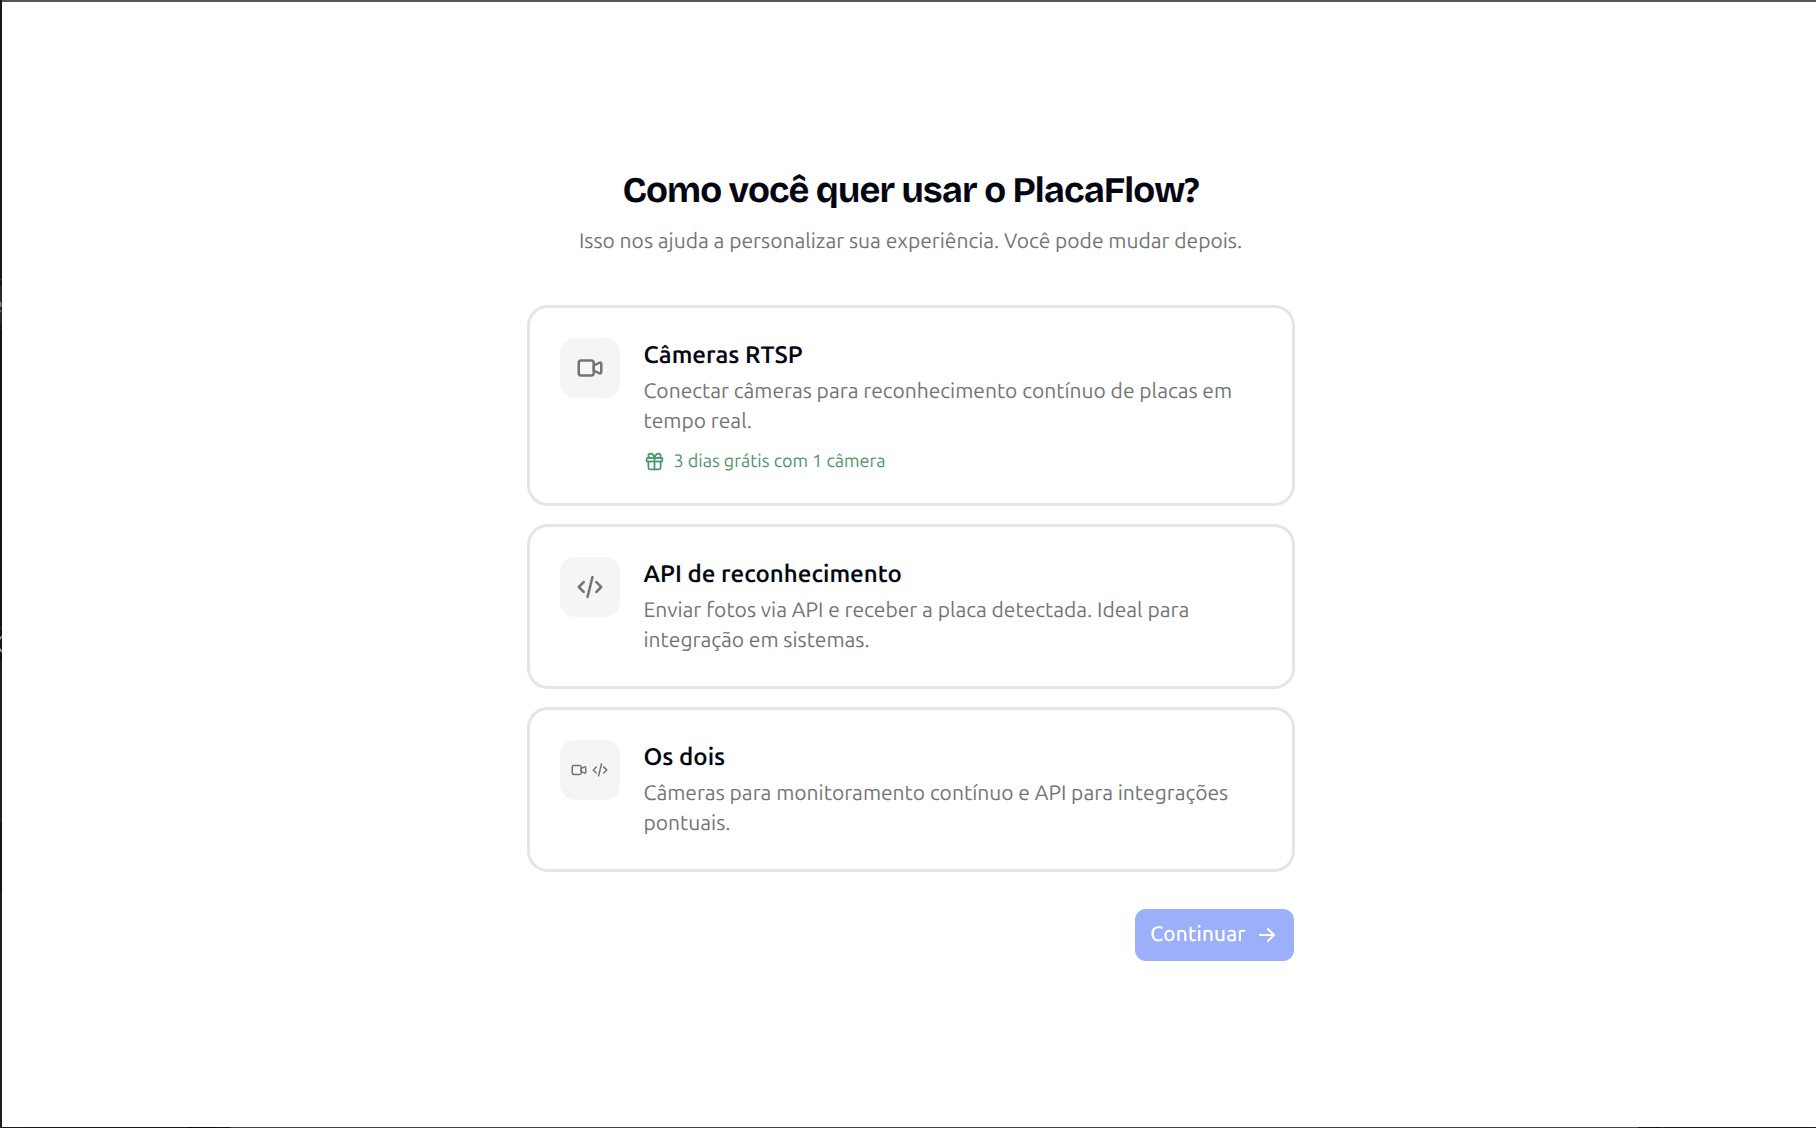Click the Como você quer usar o PlacaFlow heading
This screenshot has height=1128, width=1816.
[x=910, y=190]
